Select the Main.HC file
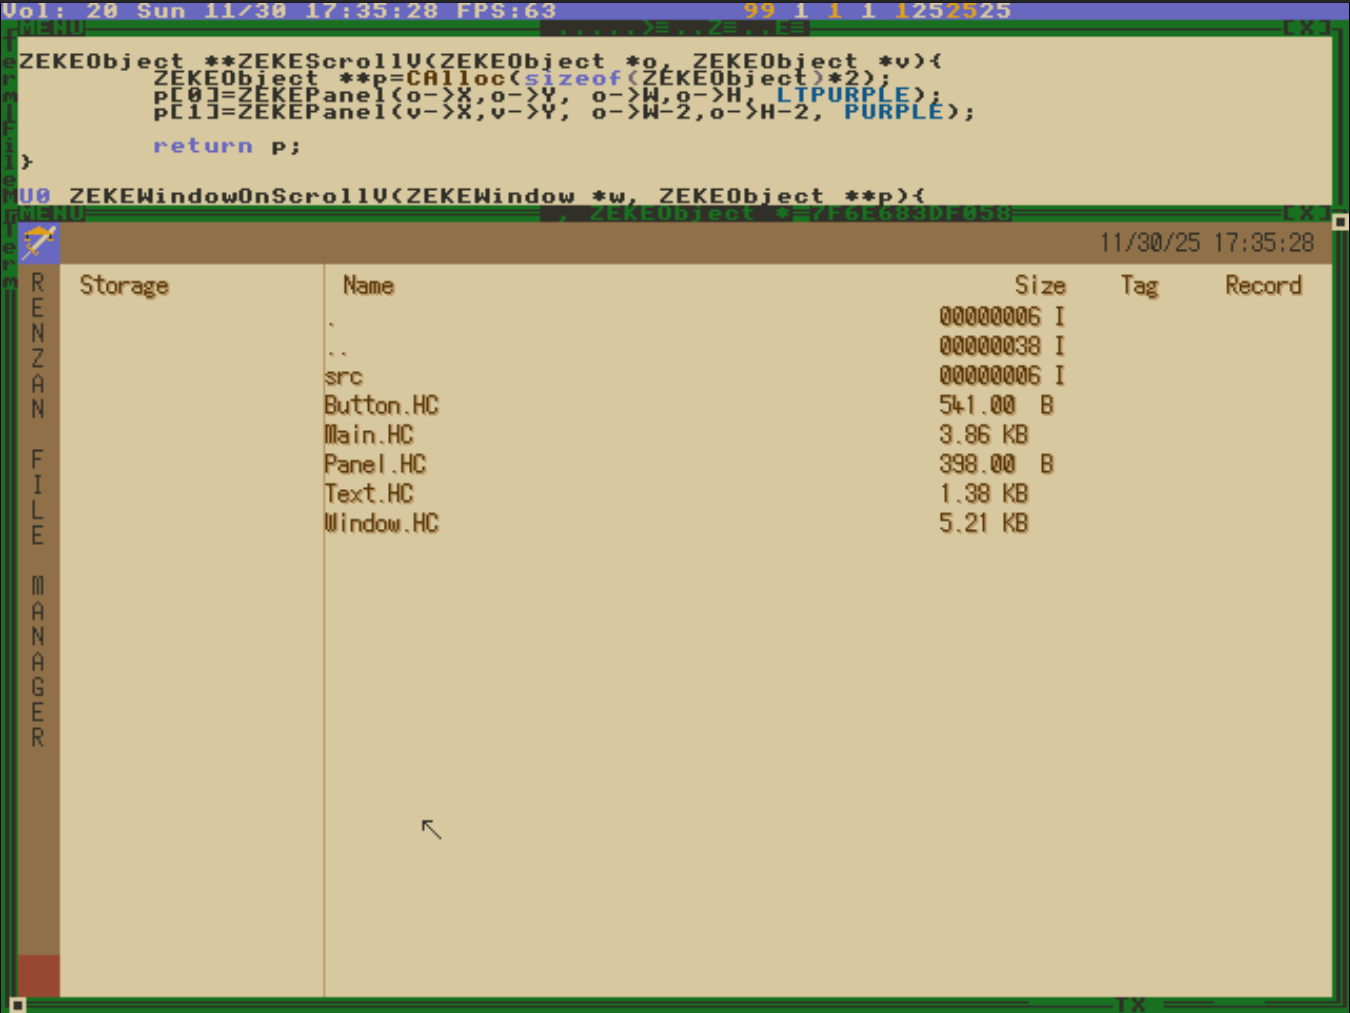1350x1013 pixels. click(x=368, y=435)
